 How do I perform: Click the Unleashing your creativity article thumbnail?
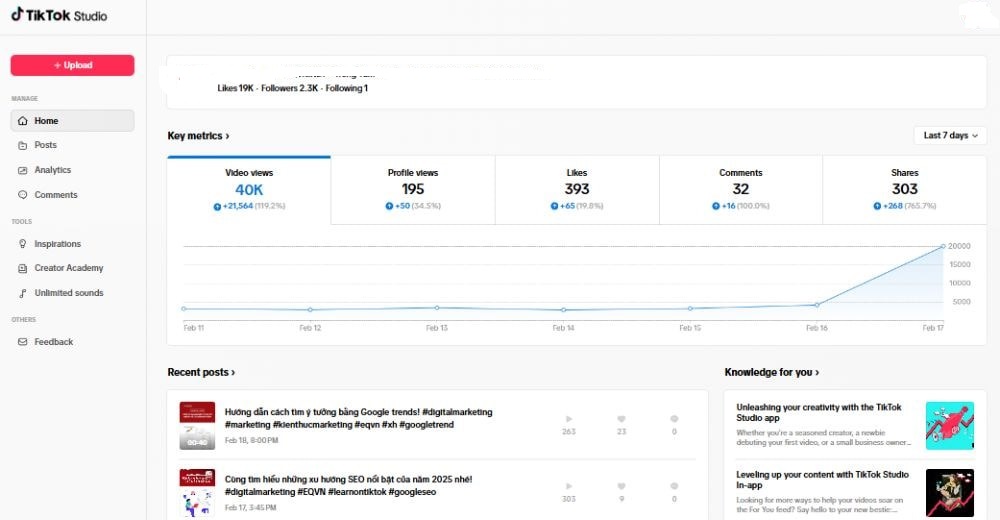click(x=950, y=426)
